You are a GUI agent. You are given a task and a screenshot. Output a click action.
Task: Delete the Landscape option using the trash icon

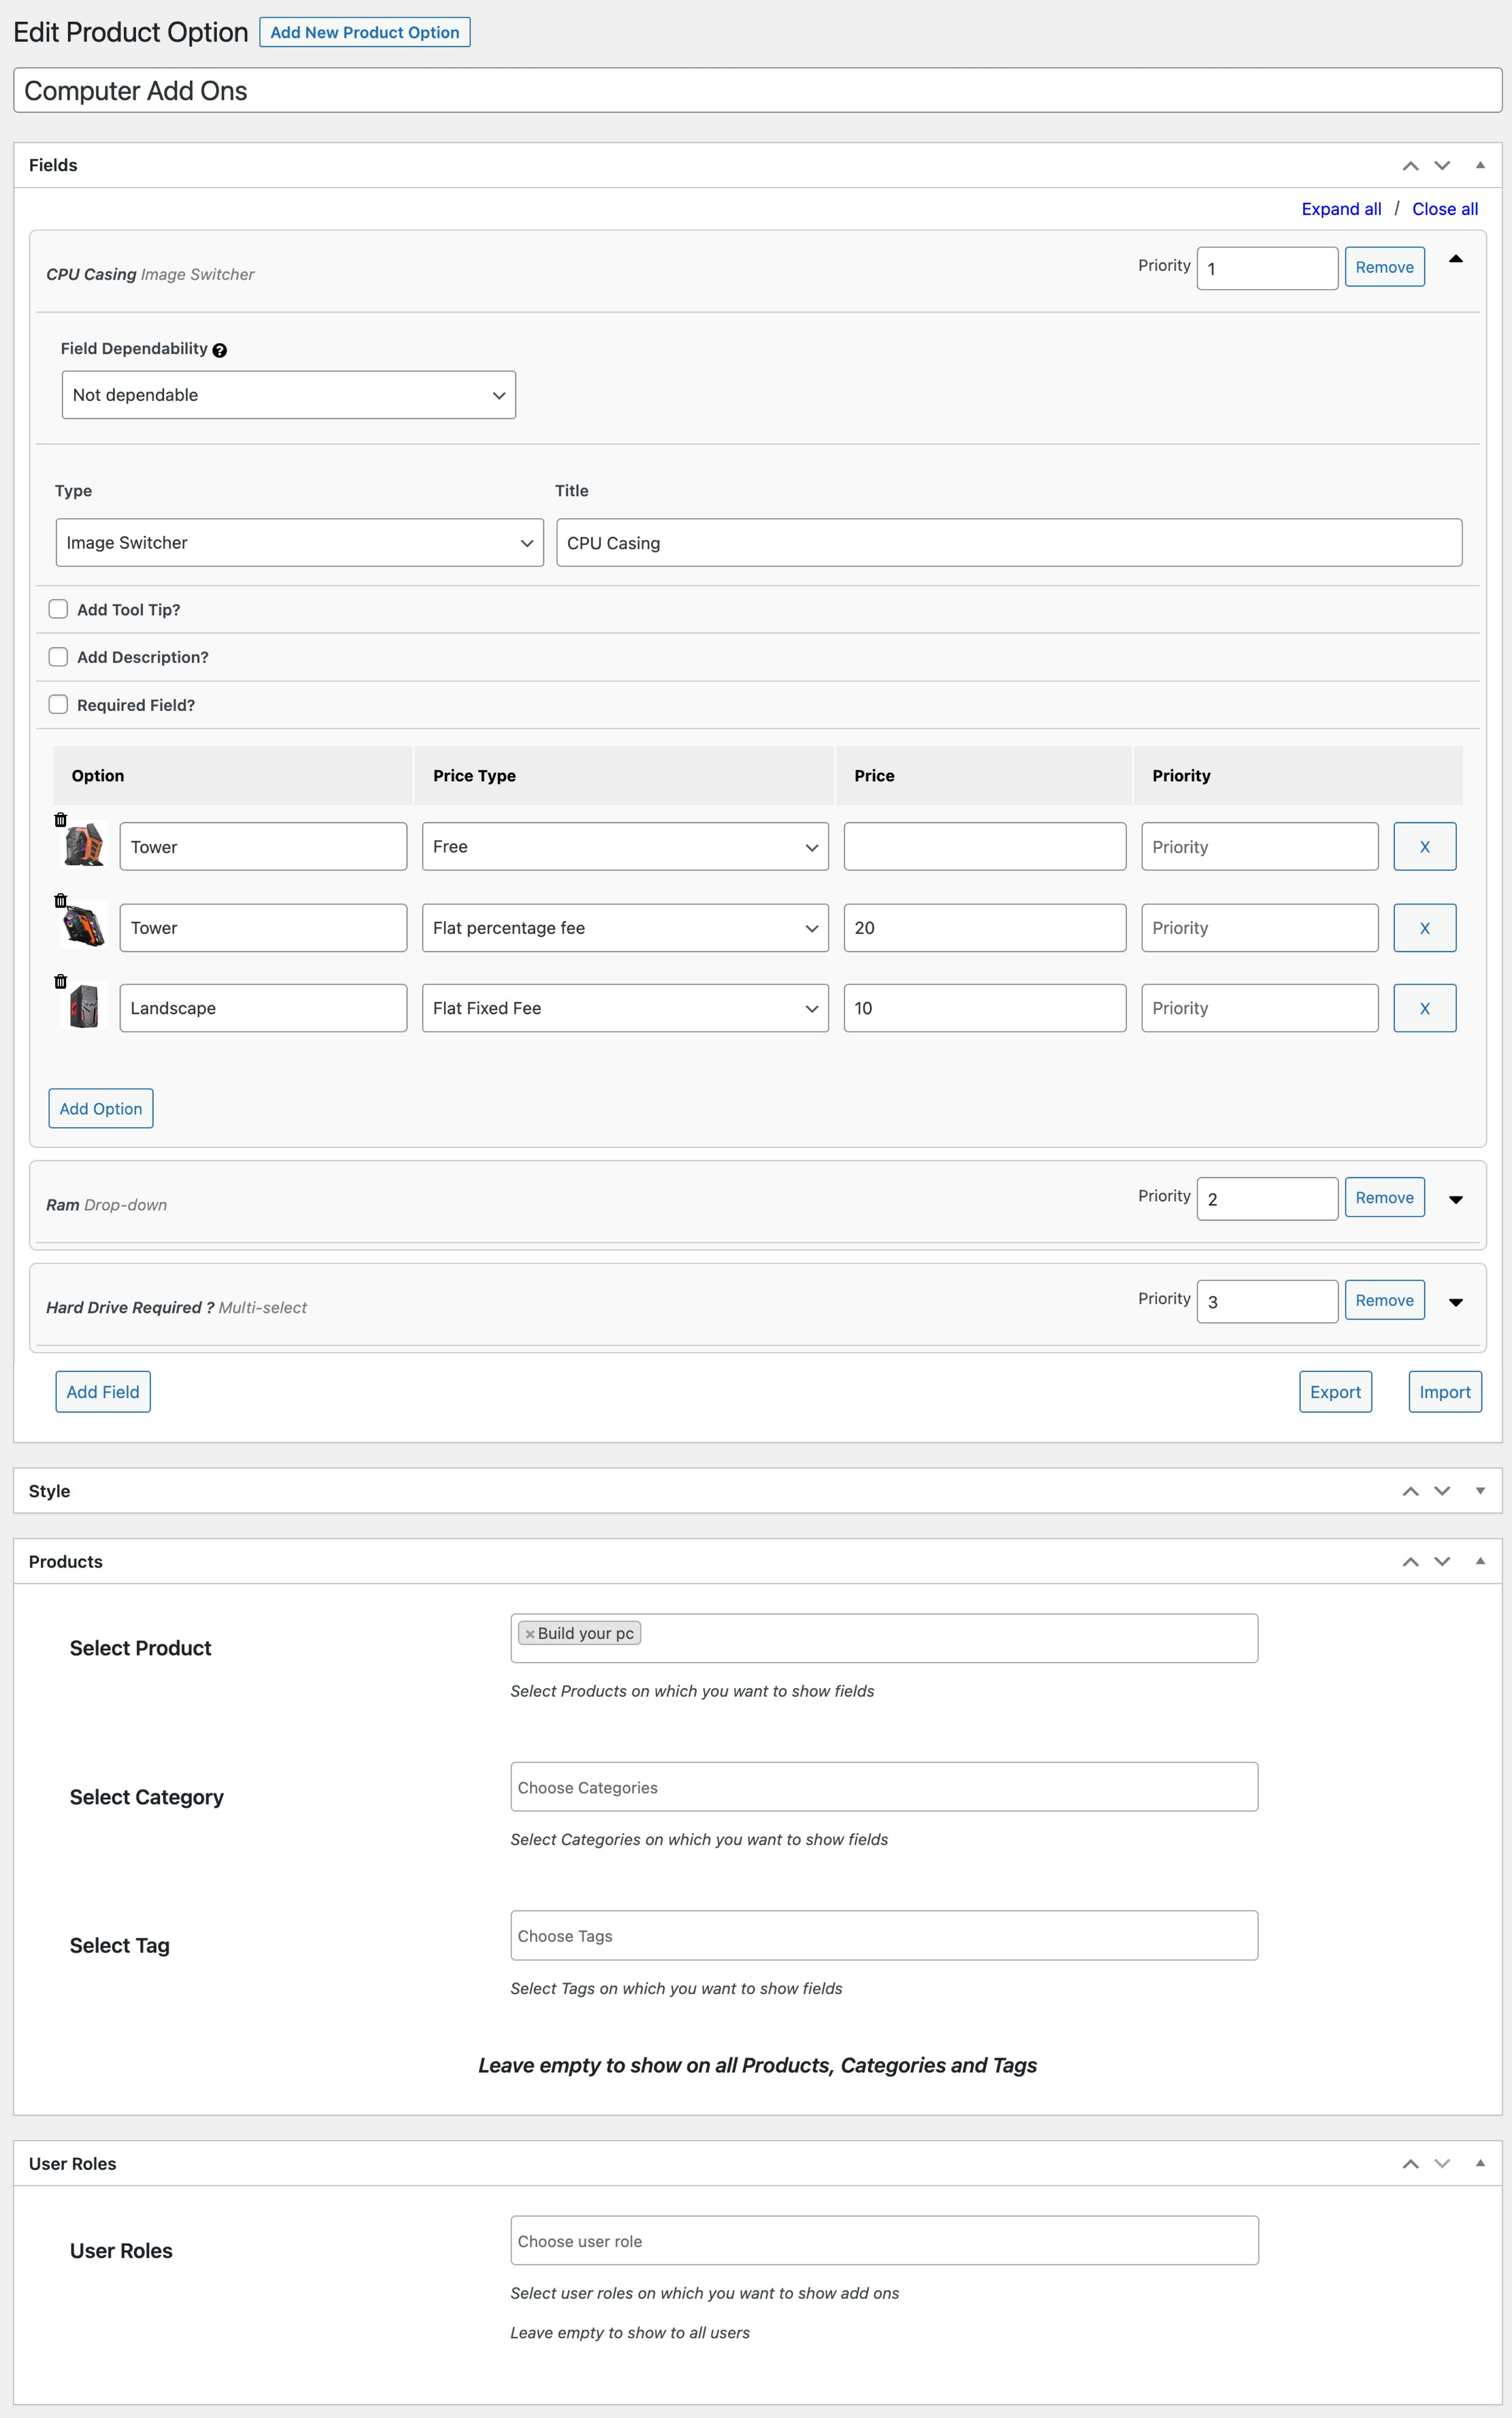[x=60, y=982]
